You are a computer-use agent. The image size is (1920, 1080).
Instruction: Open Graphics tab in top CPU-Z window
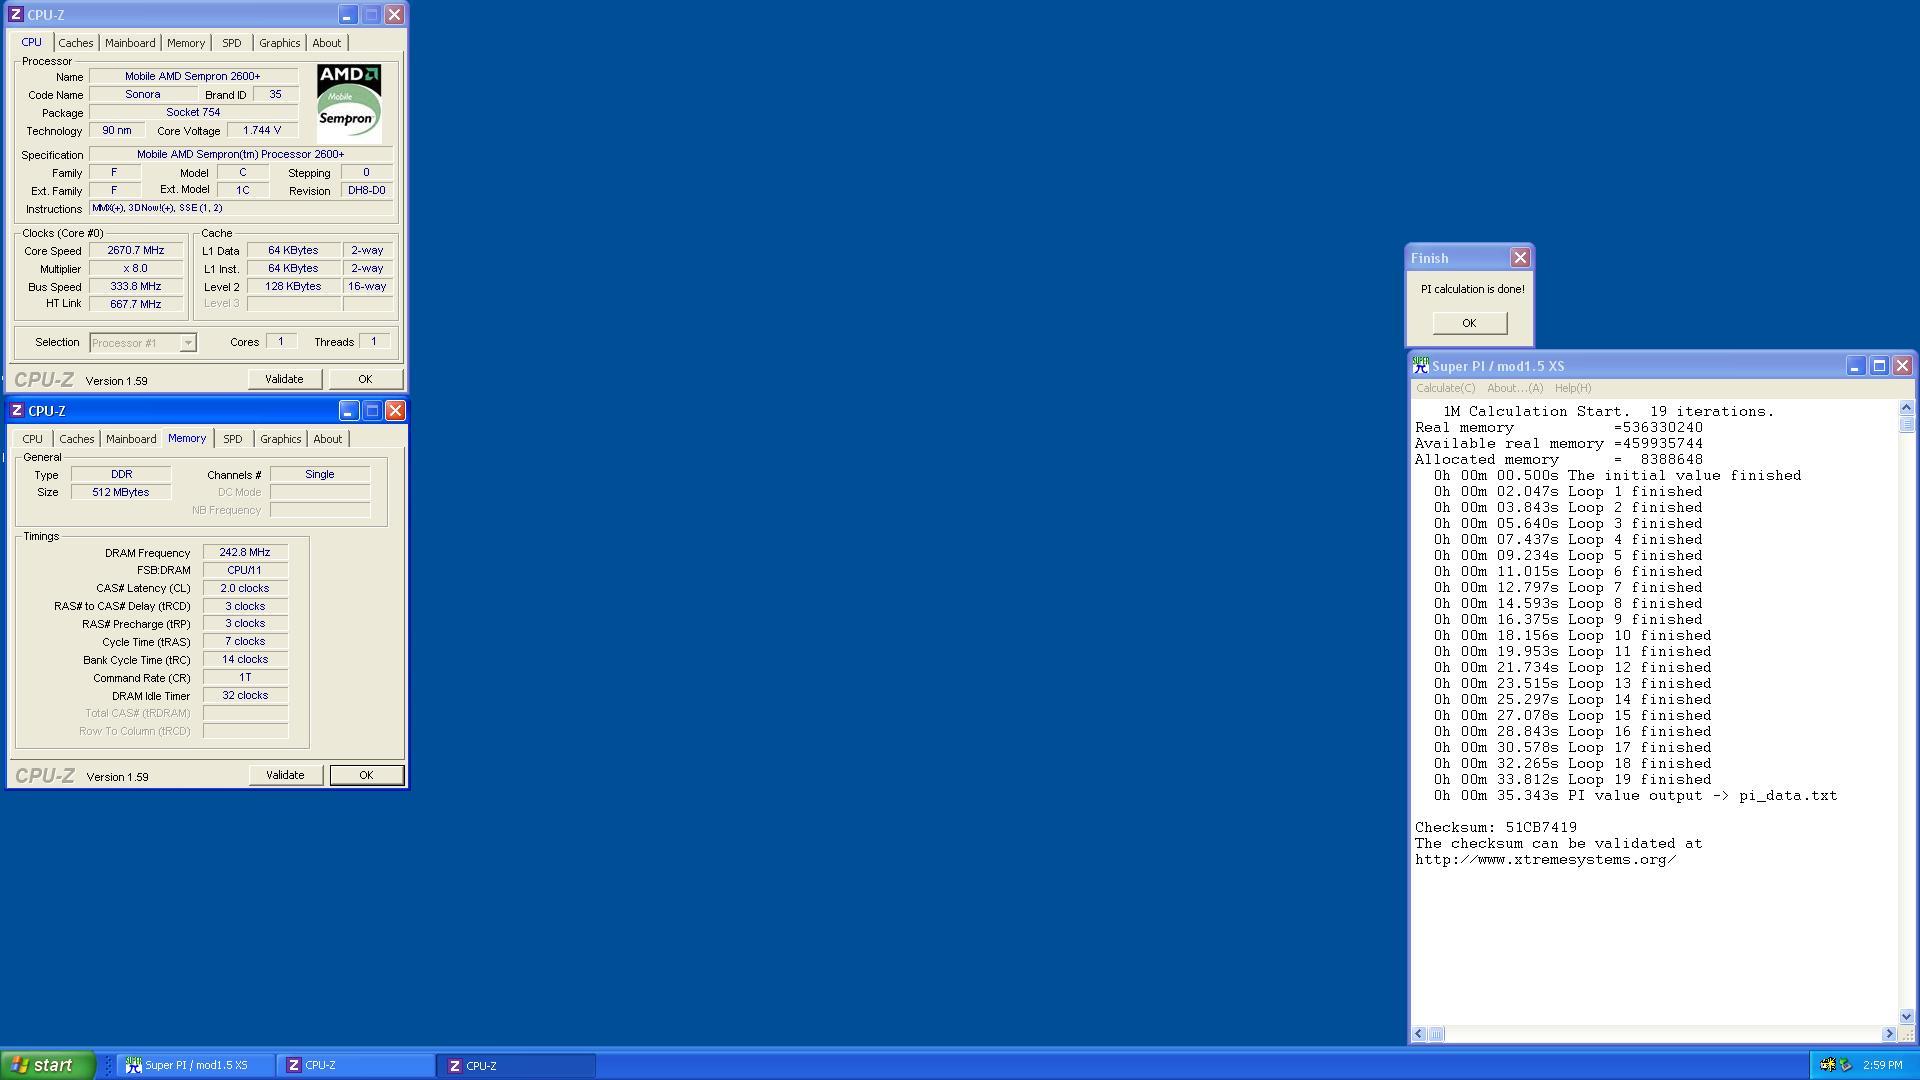279,43
